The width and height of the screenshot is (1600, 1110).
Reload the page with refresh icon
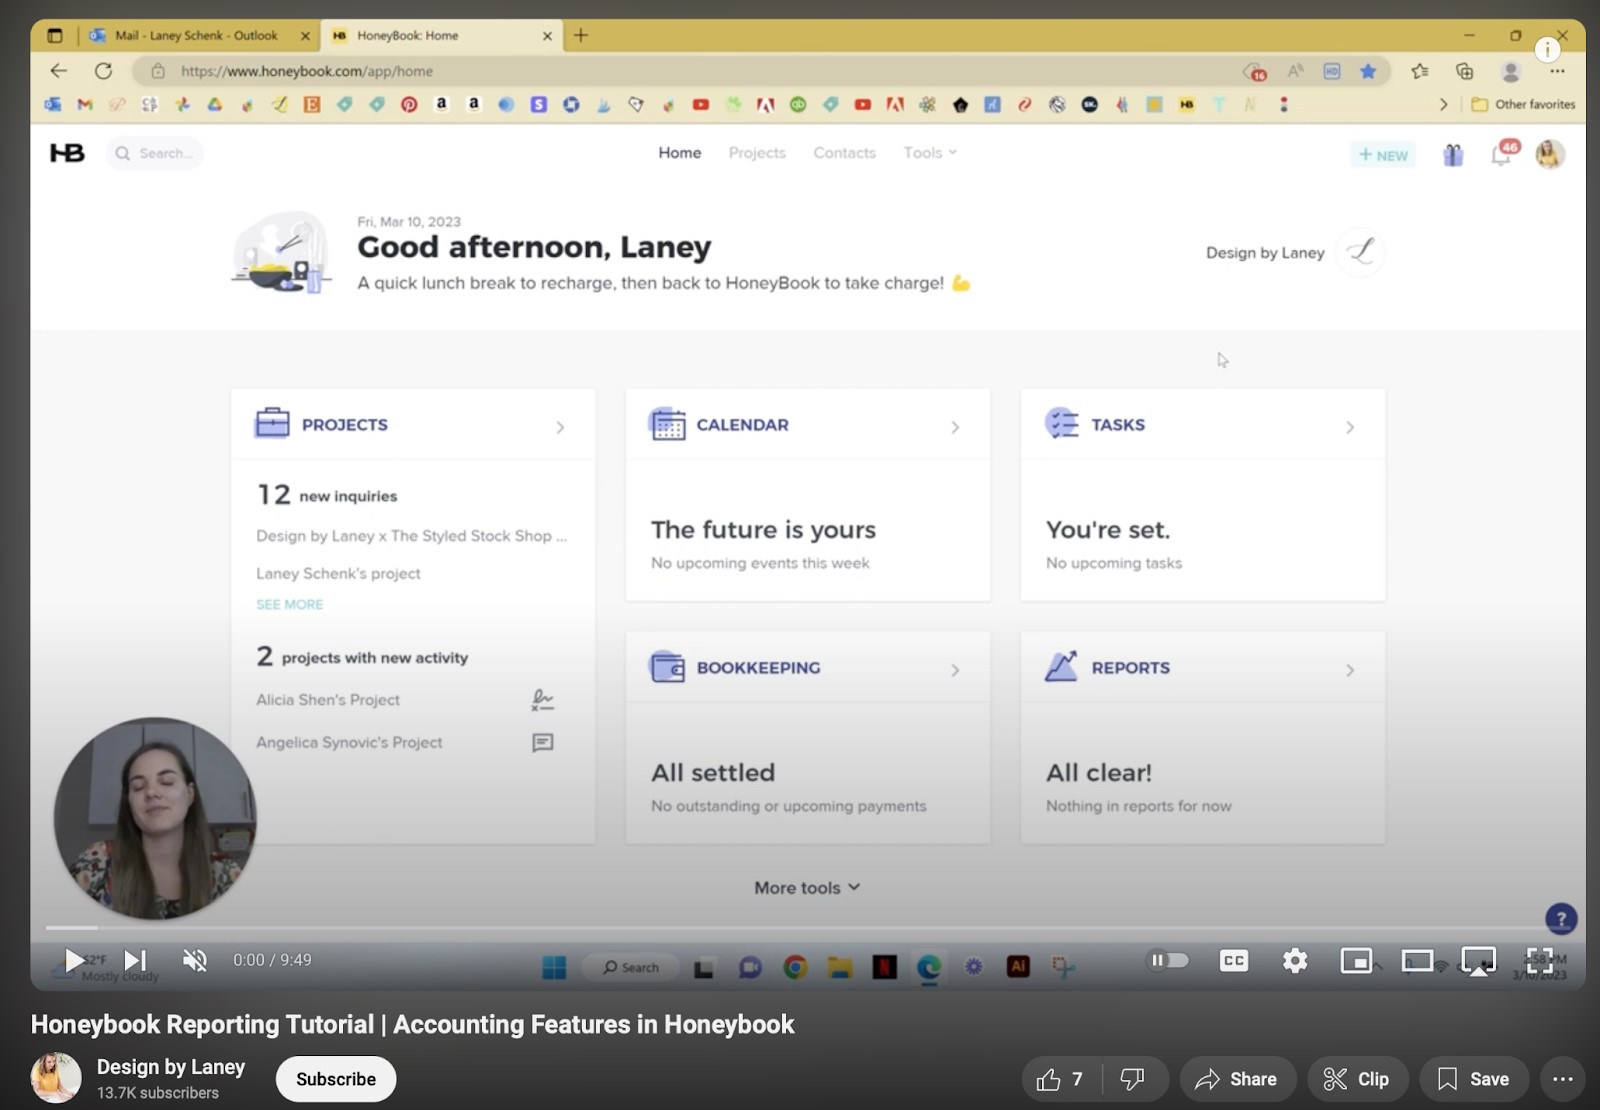pyautogui.click(x=103, y=71)
